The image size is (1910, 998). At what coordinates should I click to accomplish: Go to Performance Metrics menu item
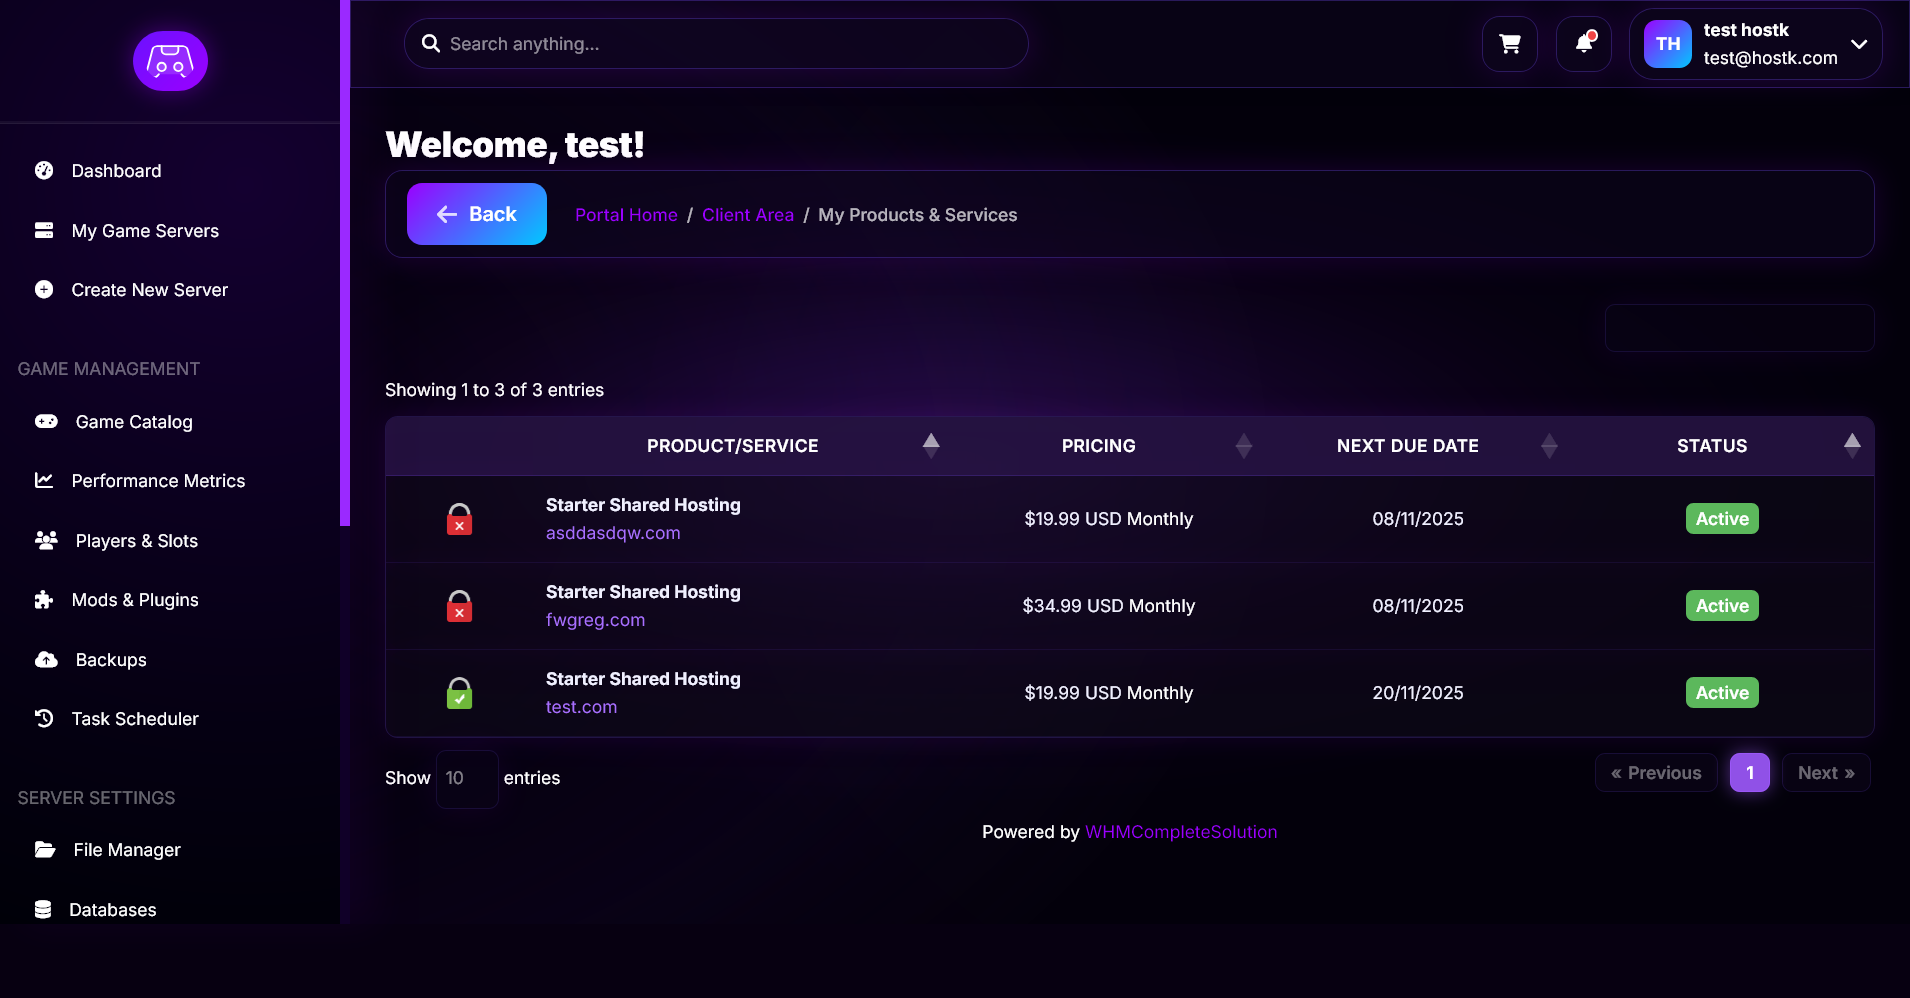click(x=158, y=481)
